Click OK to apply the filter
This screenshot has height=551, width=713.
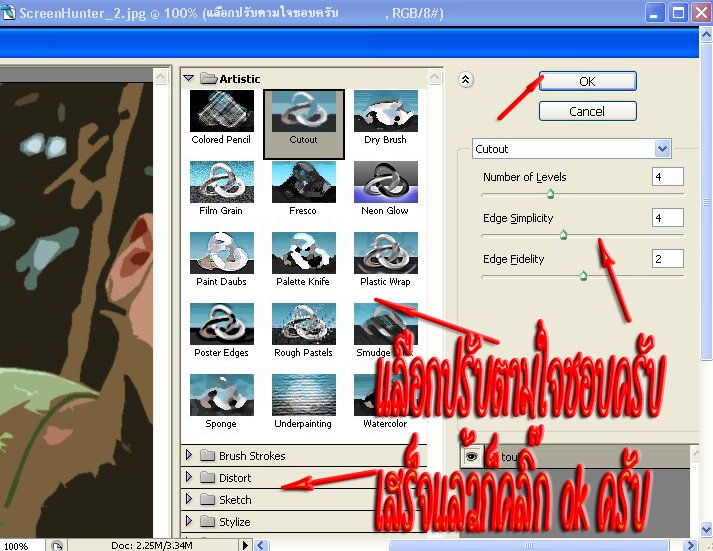587,81
